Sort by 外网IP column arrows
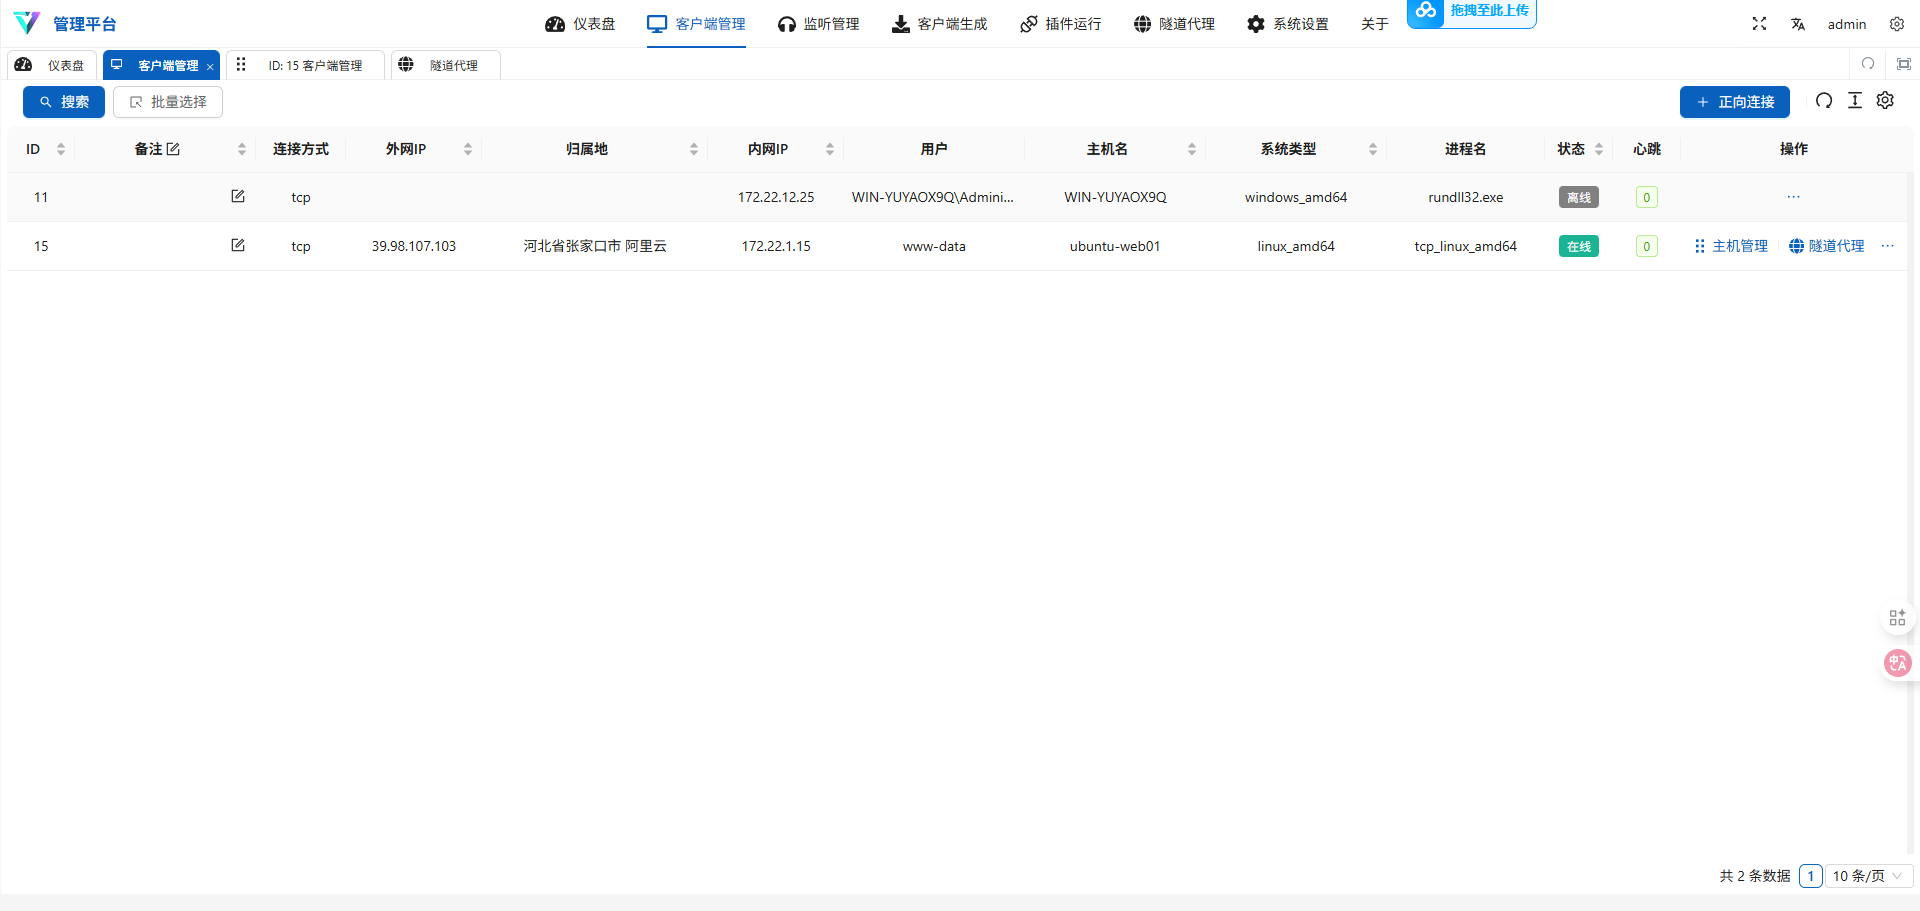Image resolution: width=1920 pixels, height=911 pixels. 468,149
